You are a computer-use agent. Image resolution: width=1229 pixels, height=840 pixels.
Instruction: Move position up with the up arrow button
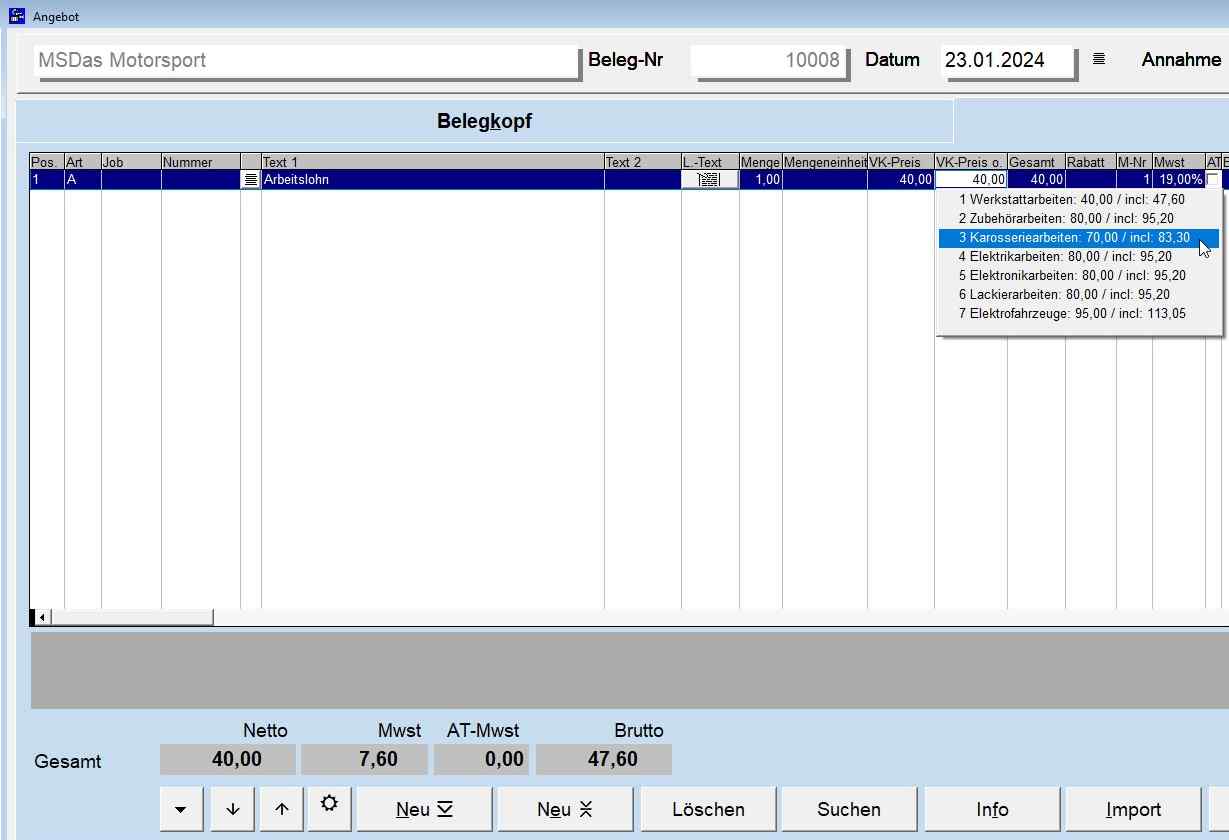coord(282,809)
